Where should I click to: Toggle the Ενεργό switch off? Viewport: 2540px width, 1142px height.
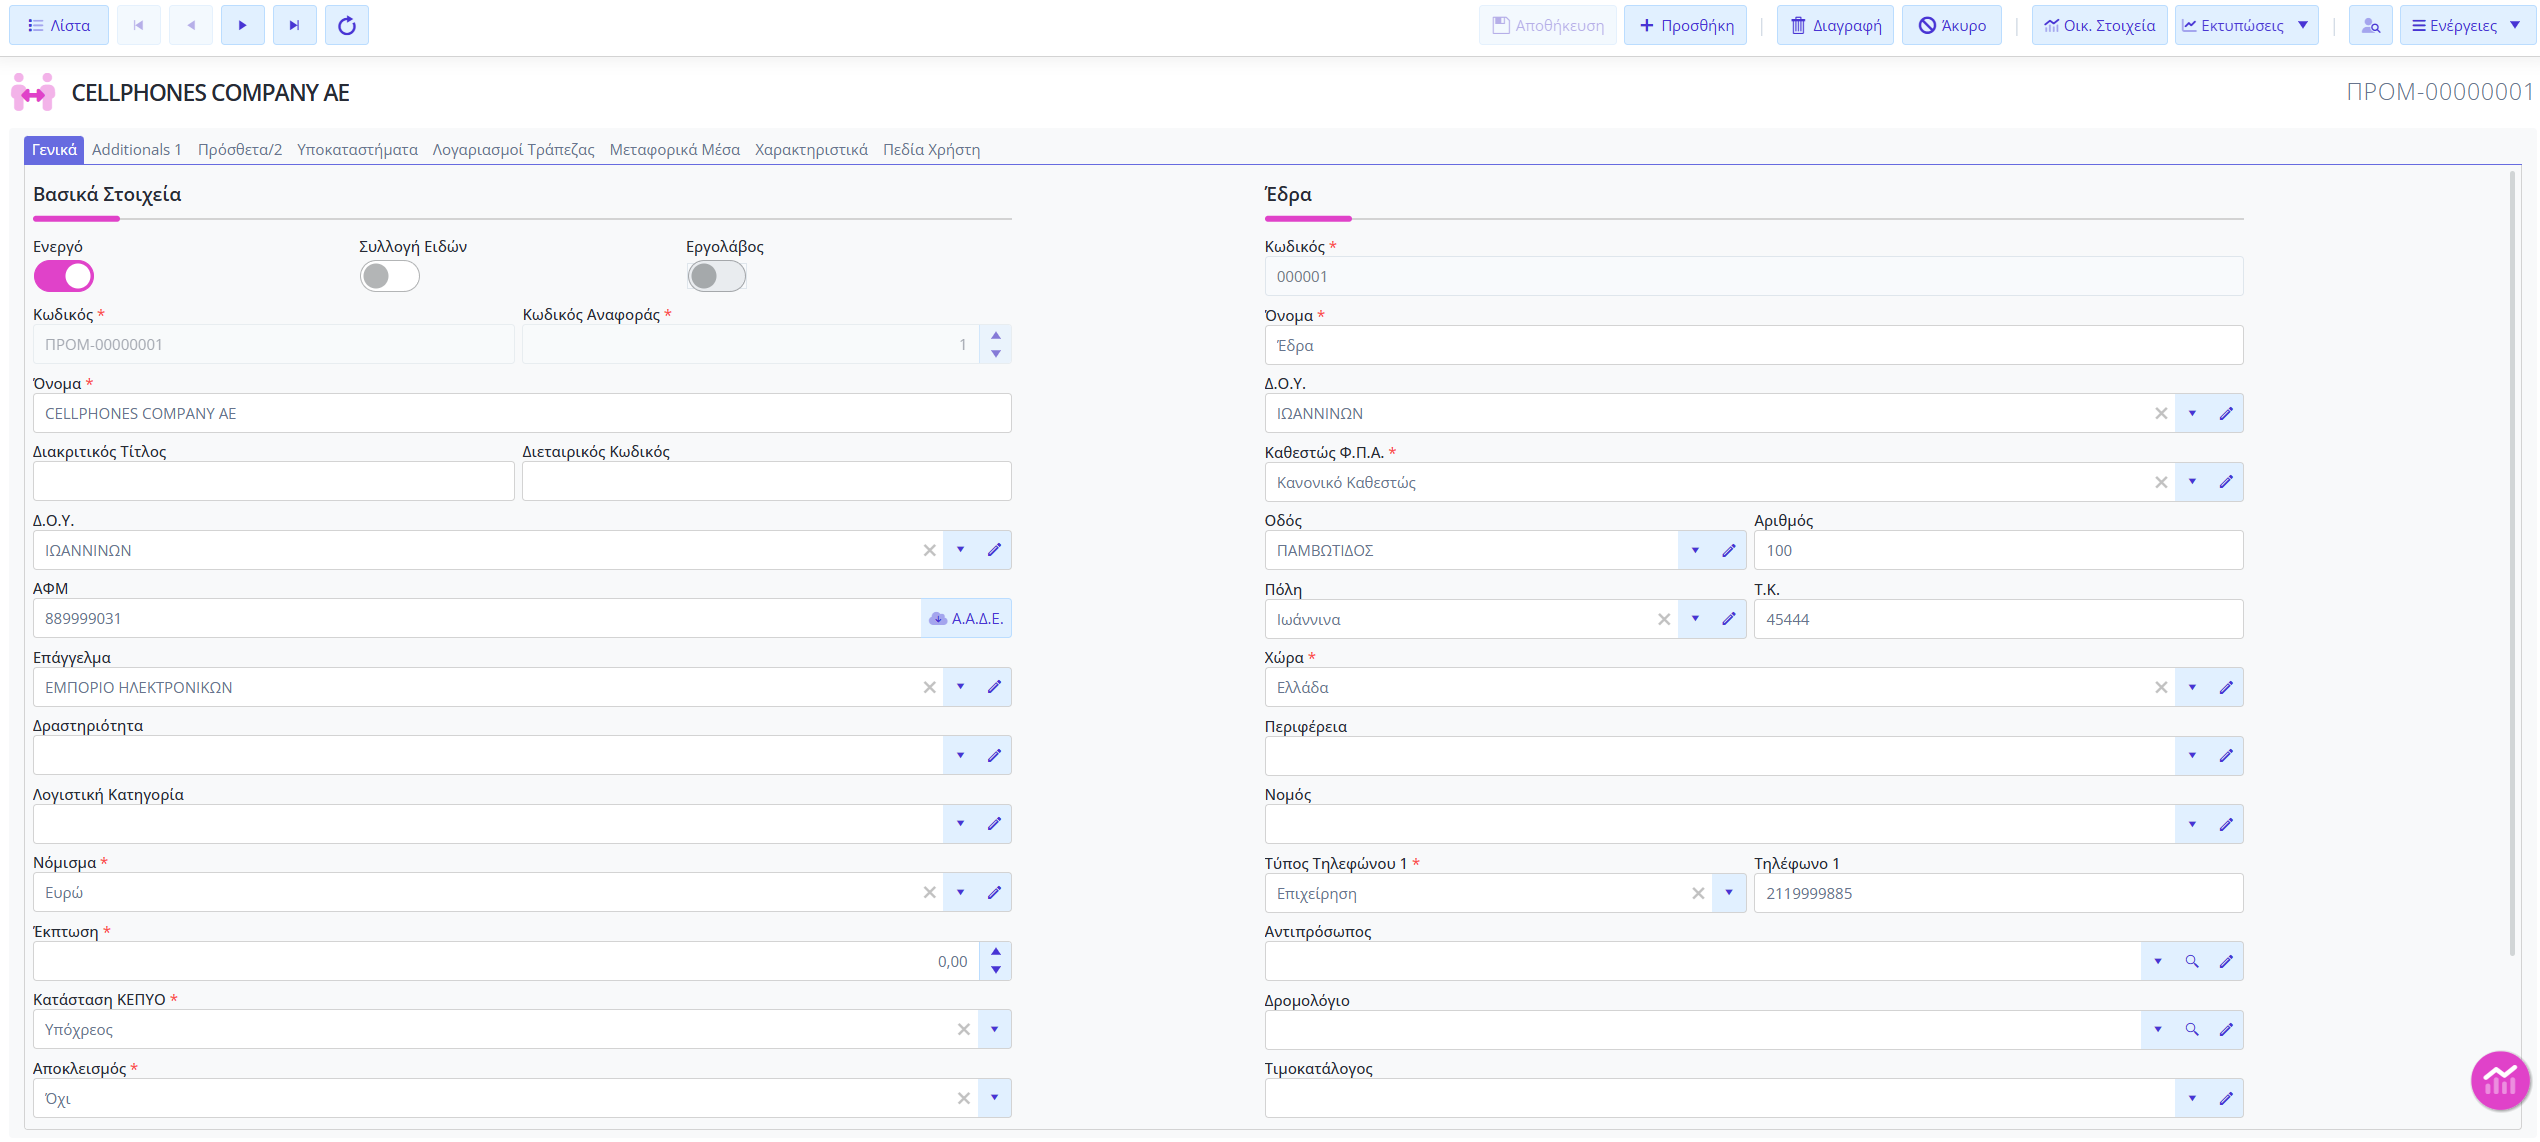(x=64, y=276)
